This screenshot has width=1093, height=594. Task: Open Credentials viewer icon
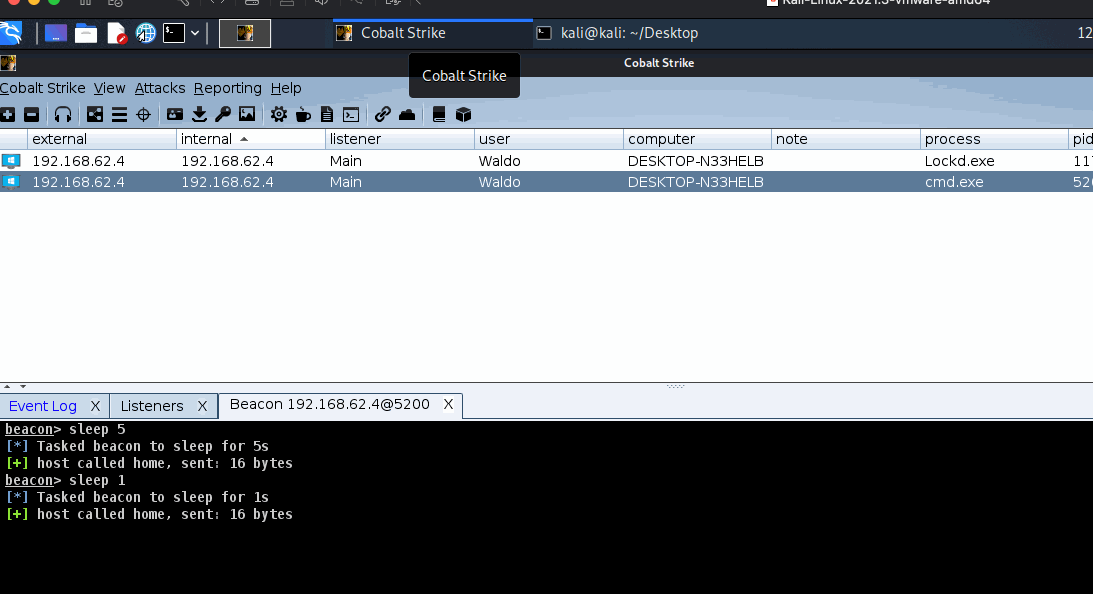174,114
